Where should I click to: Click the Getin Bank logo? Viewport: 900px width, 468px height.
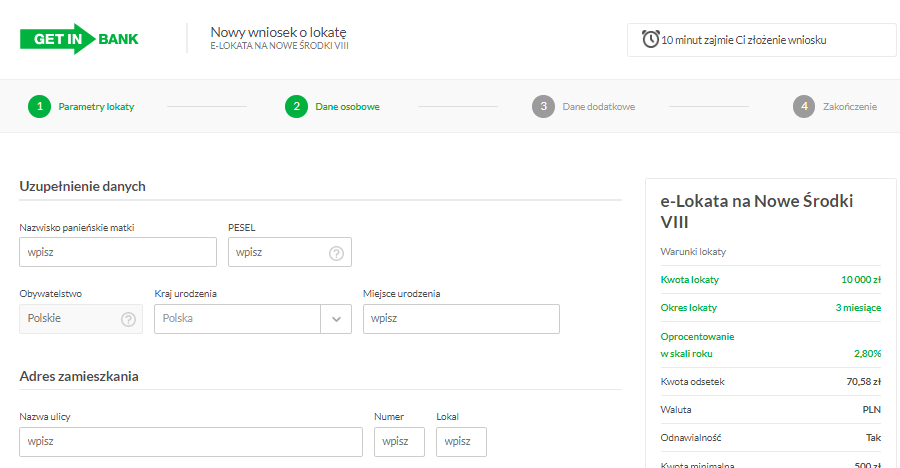tap(79, 39)
